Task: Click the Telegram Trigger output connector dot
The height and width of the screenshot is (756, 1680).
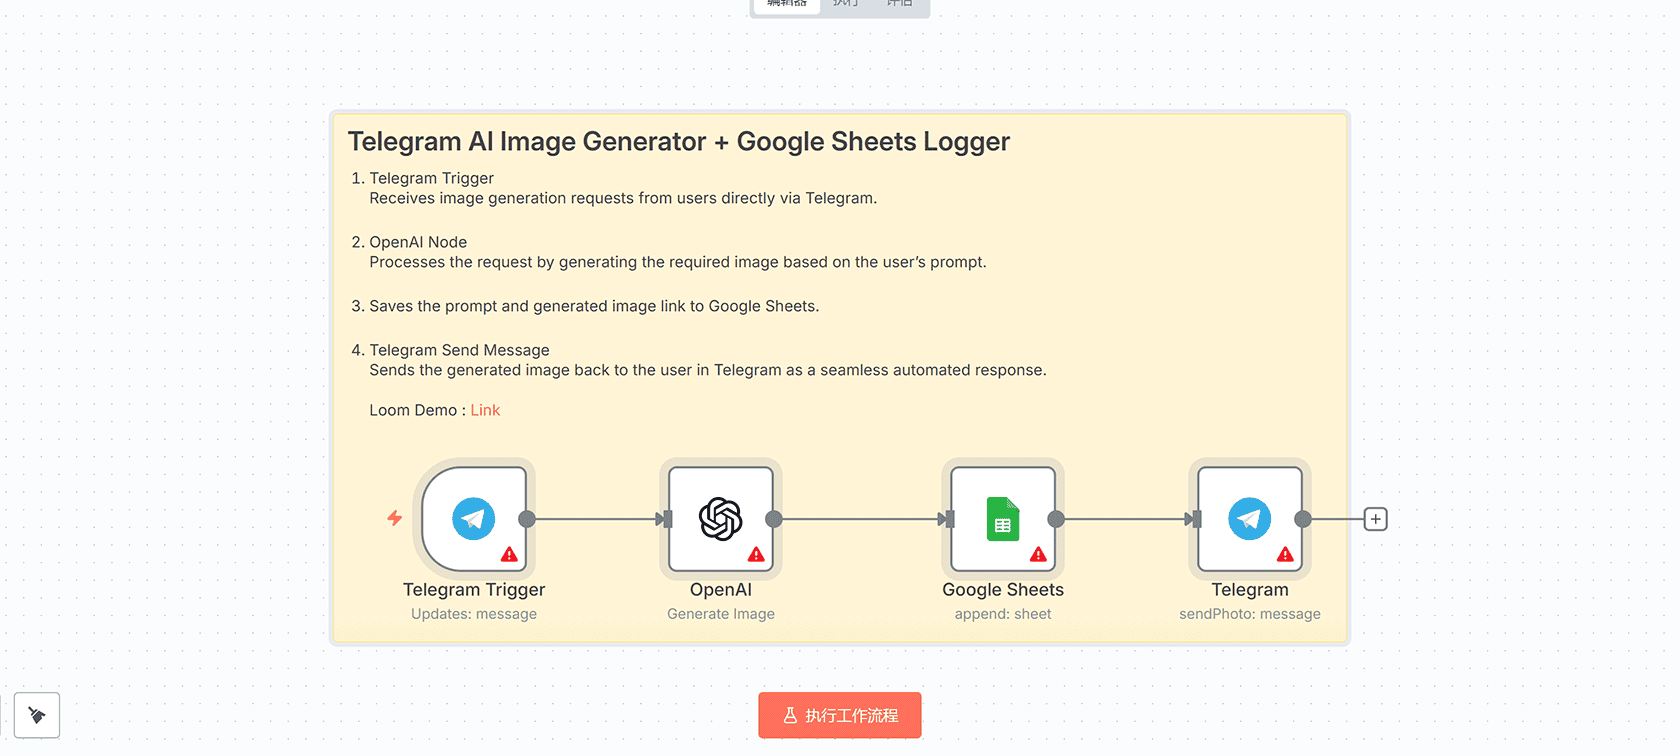Action: click(527, 519)
